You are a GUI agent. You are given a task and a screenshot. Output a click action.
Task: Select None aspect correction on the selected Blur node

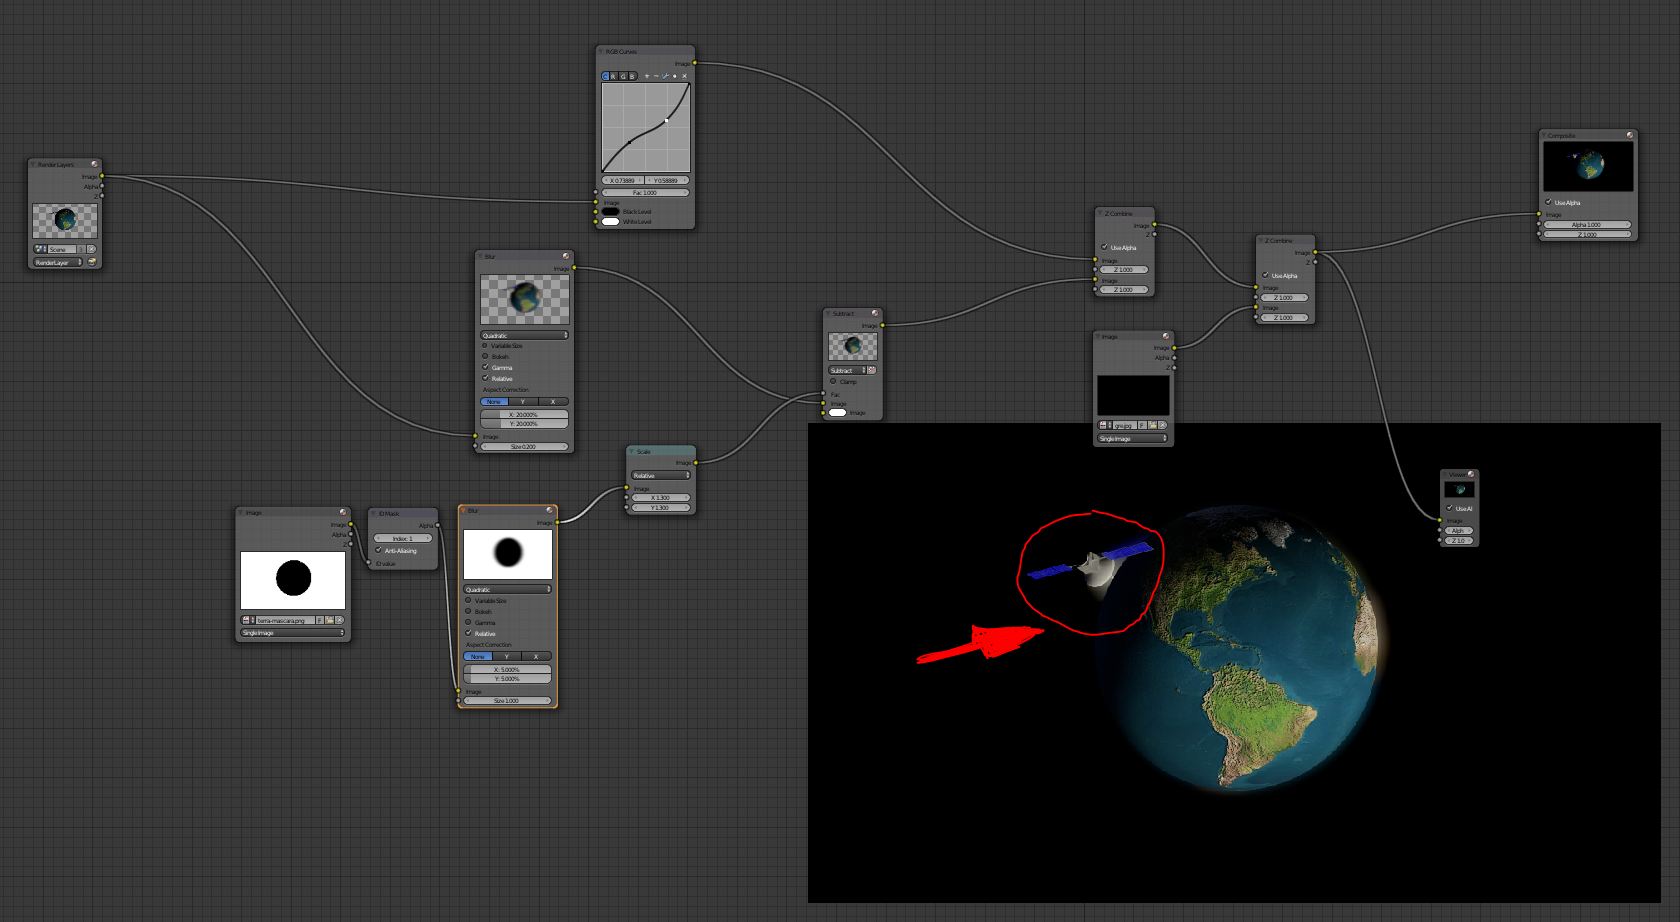tap(477, 656)
